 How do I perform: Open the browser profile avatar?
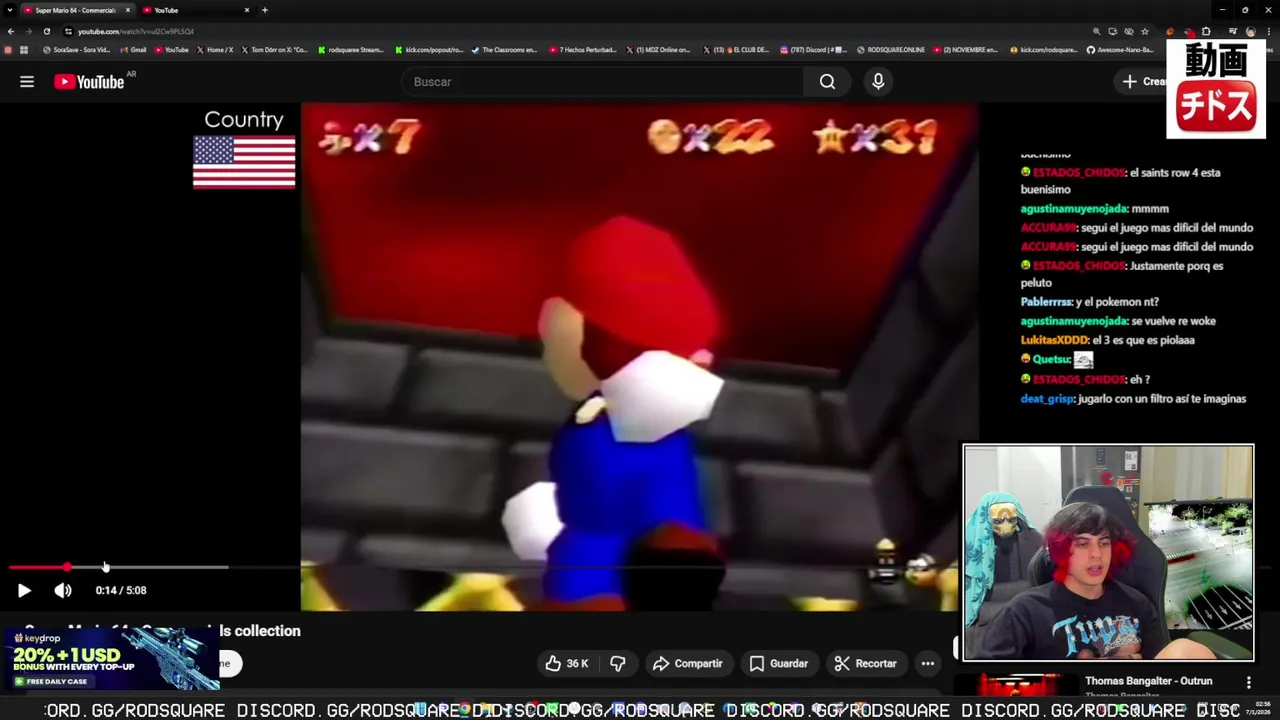point(1250,31)
